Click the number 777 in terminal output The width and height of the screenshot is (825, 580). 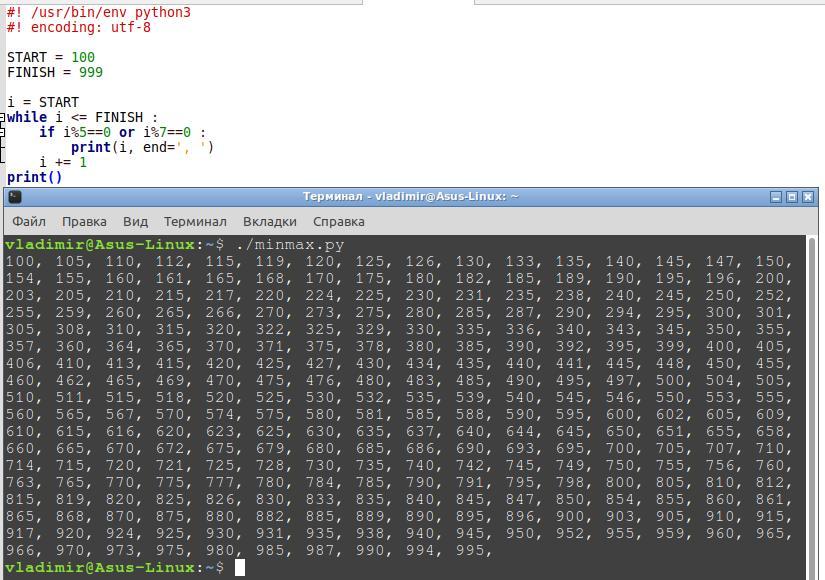219,483
